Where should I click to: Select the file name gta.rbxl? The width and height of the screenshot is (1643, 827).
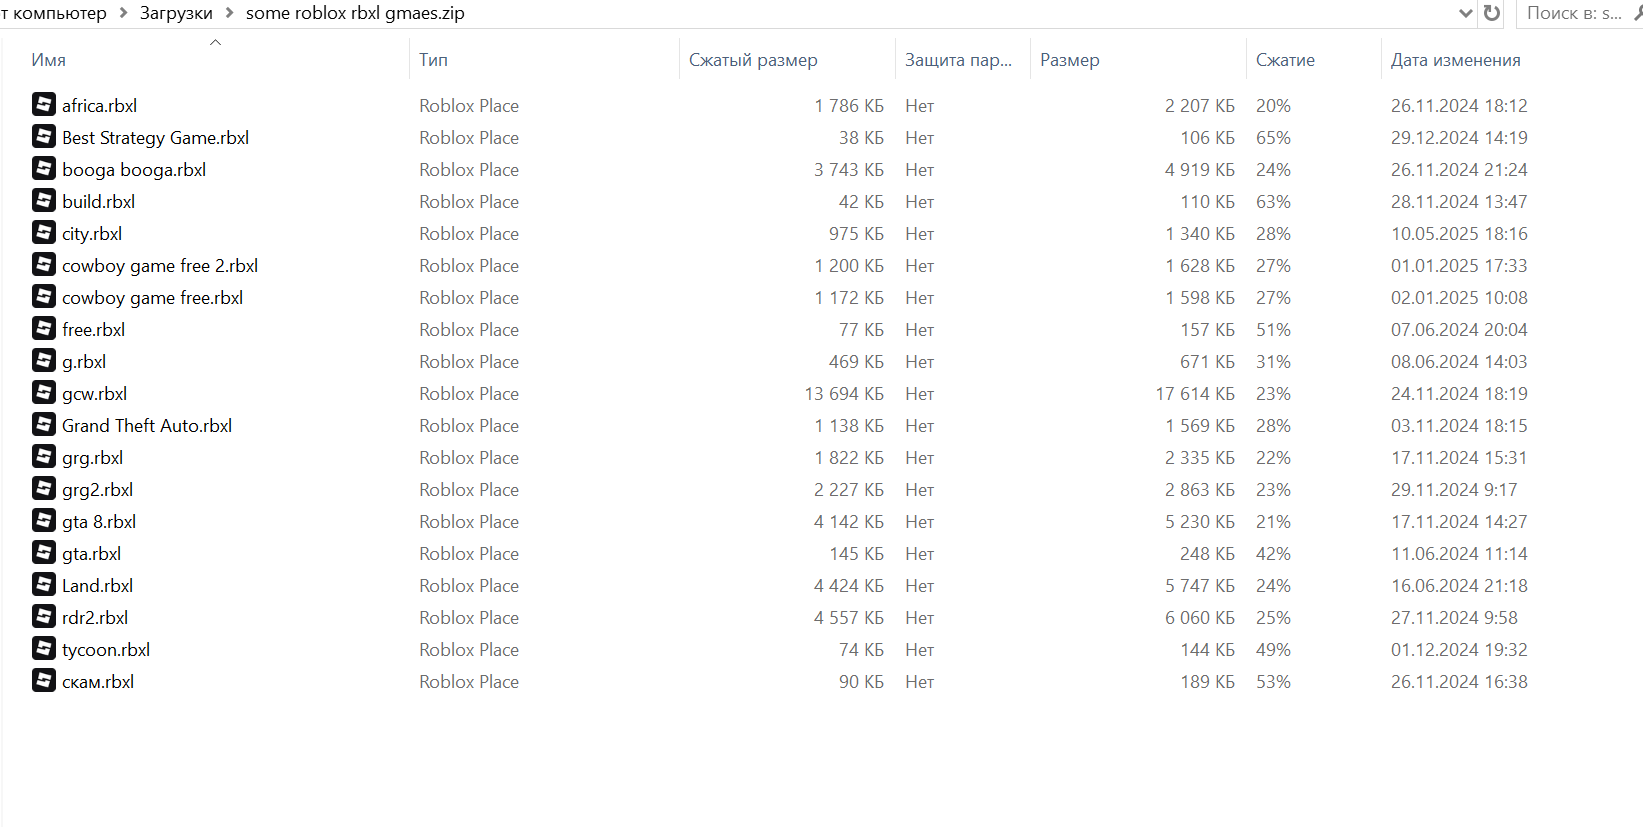pyautogui.click(x=91, y=553)
